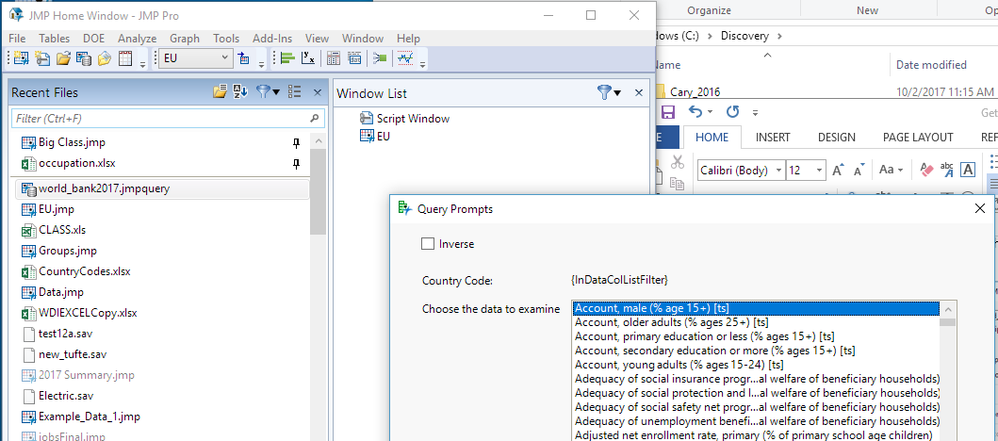The width and height of the screenshot is (998, 441).
Task: Open Graph menu in JMP
Action: (185, 38)
